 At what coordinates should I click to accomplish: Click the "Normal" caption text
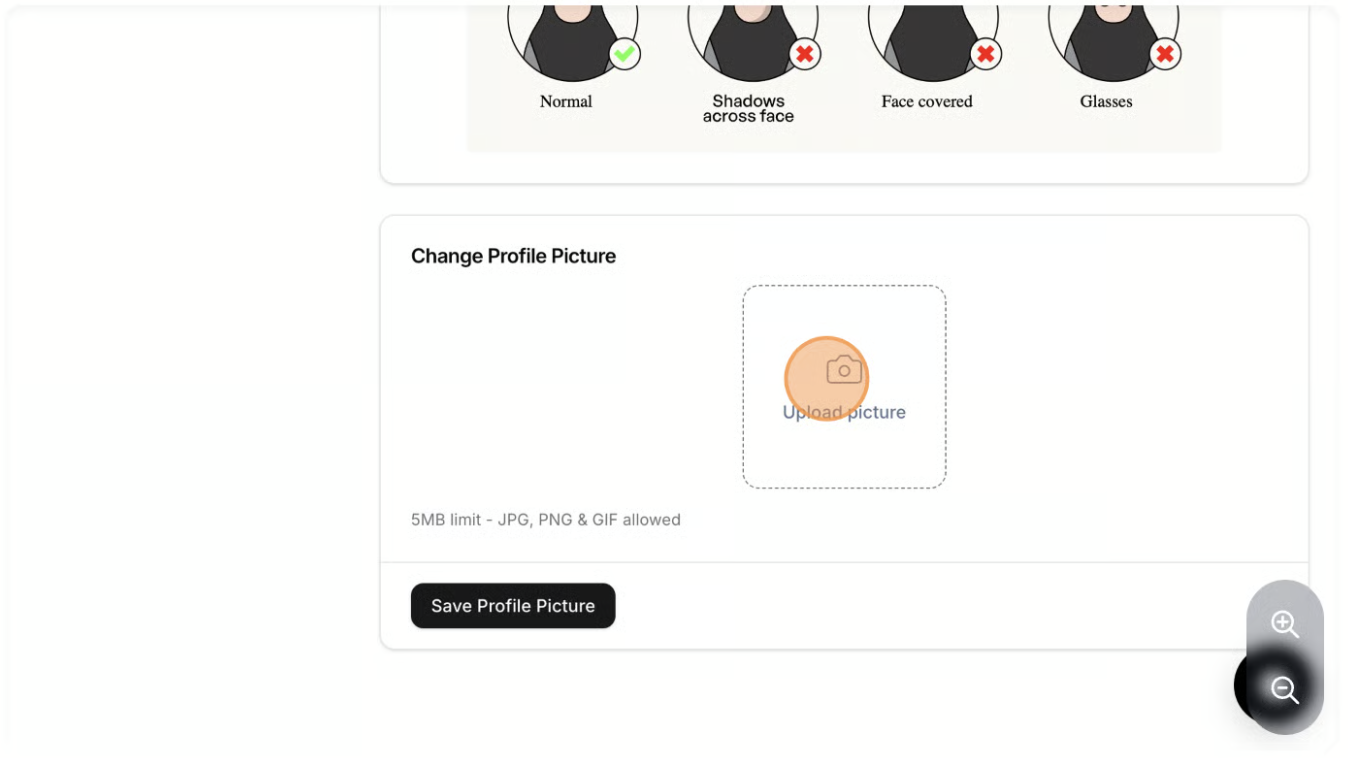click(x=566, y=101)
